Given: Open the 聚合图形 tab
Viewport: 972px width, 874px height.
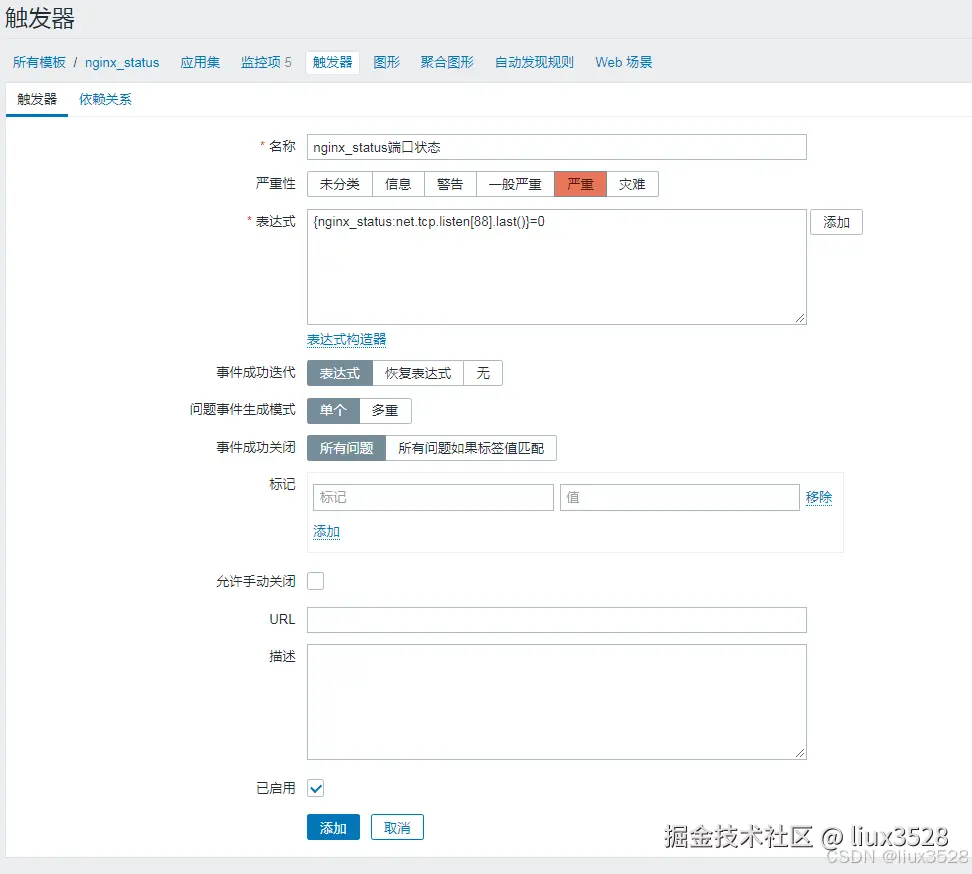Looking at the screenshot, I should (x=447, y=61).
